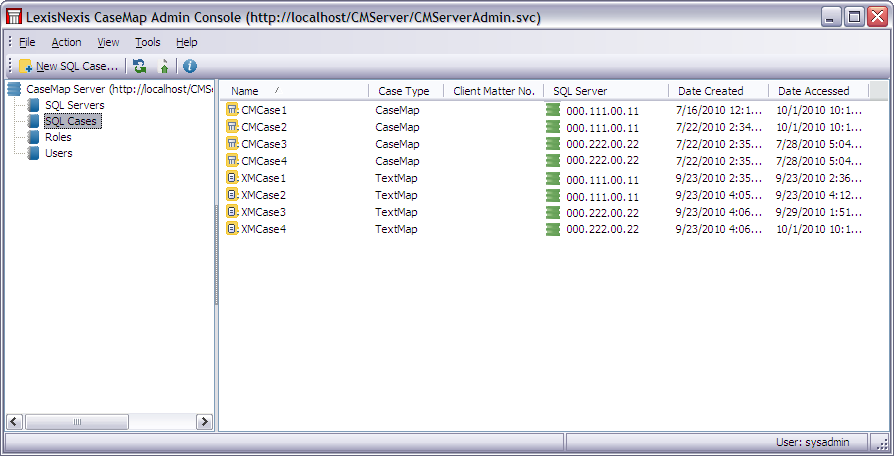Click the SQL Servers database icon
The width and height of the screenshot is (894, 456).
pyautogui.click(x=34, y=105)
